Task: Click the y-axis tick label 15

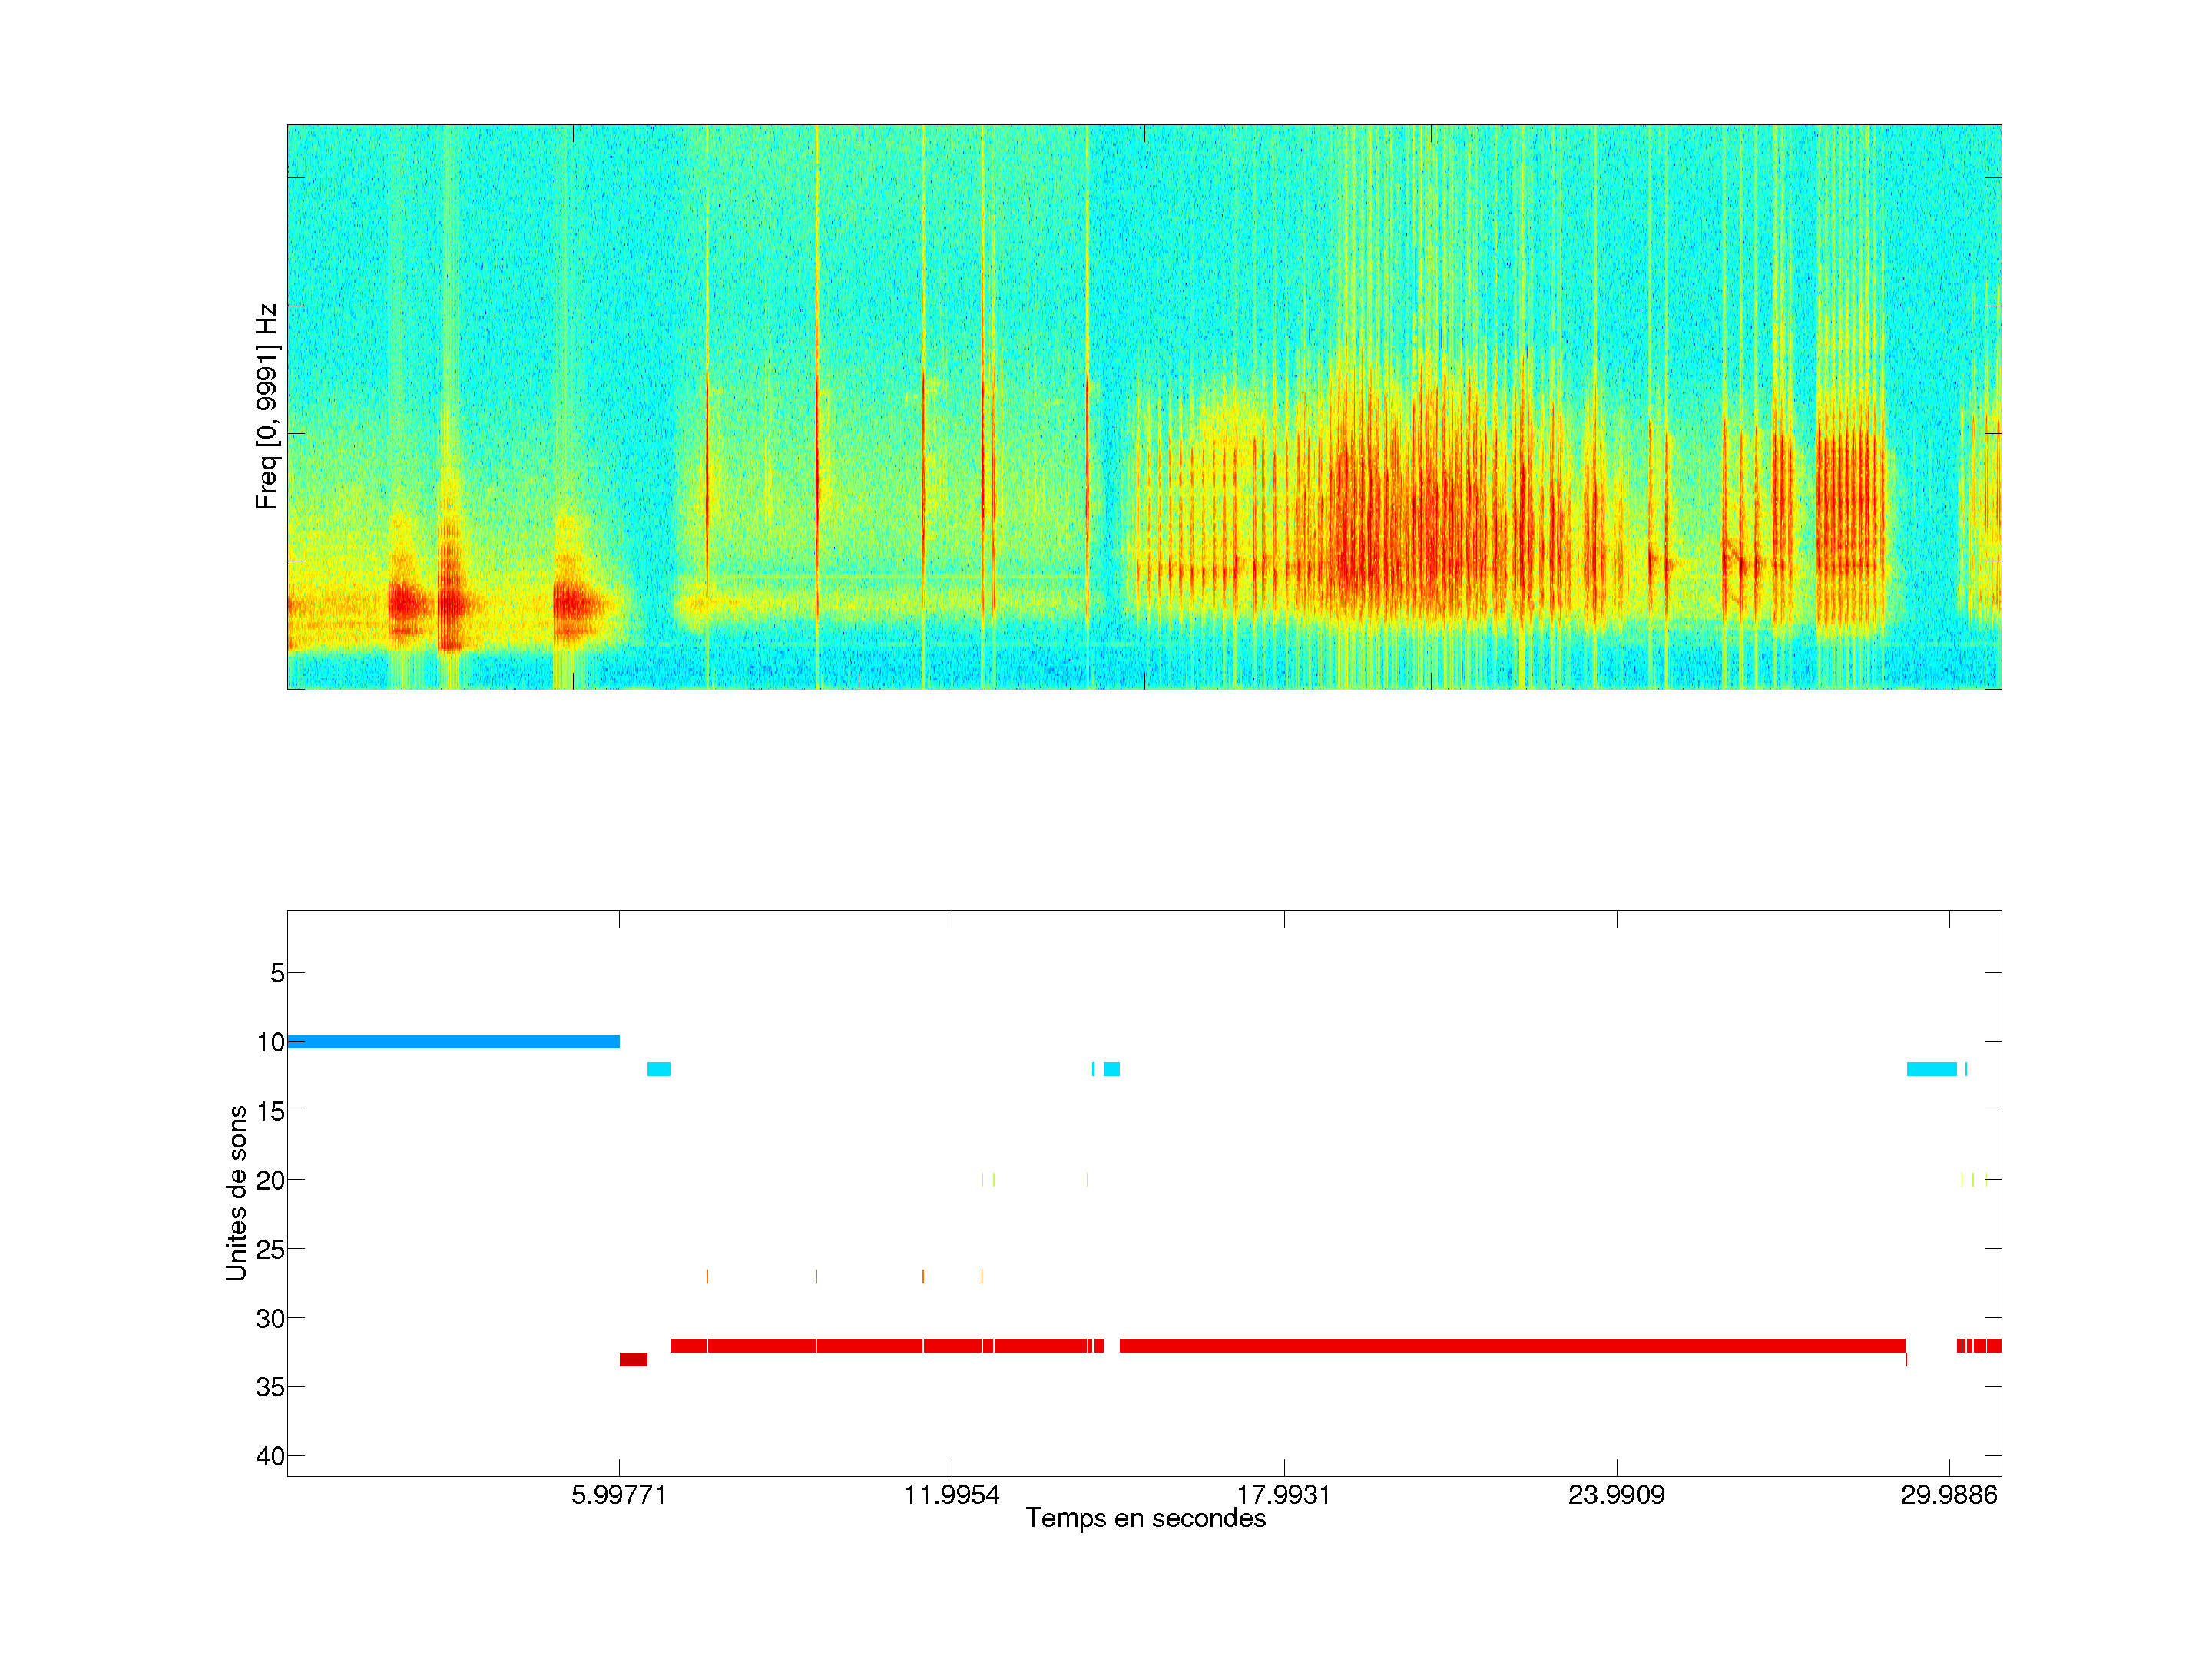Action: click(x=269, y=1111)
